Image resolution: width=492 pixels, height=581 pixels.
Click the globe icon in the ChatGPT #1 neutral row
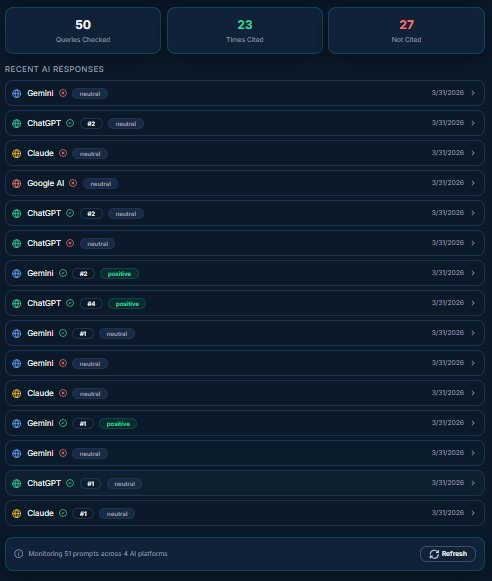(x=17, y=484)
